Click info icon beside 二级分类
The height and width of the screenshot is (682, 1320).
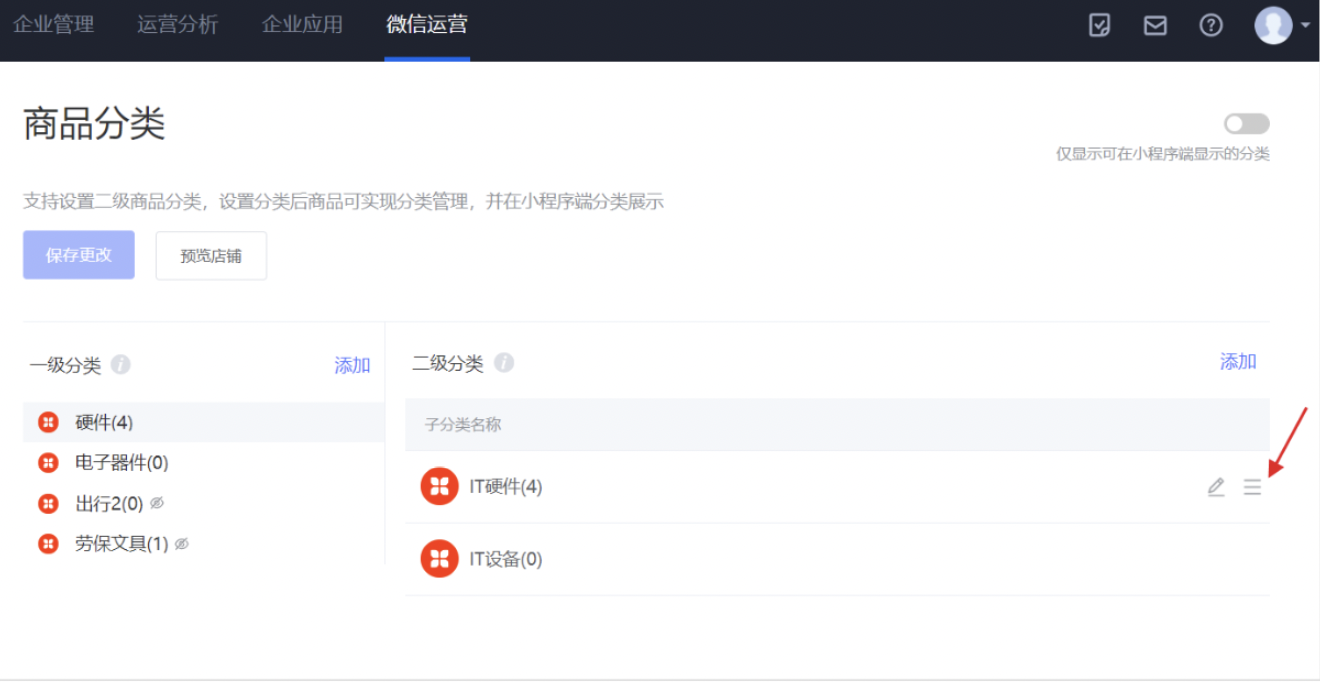(504, 363)
